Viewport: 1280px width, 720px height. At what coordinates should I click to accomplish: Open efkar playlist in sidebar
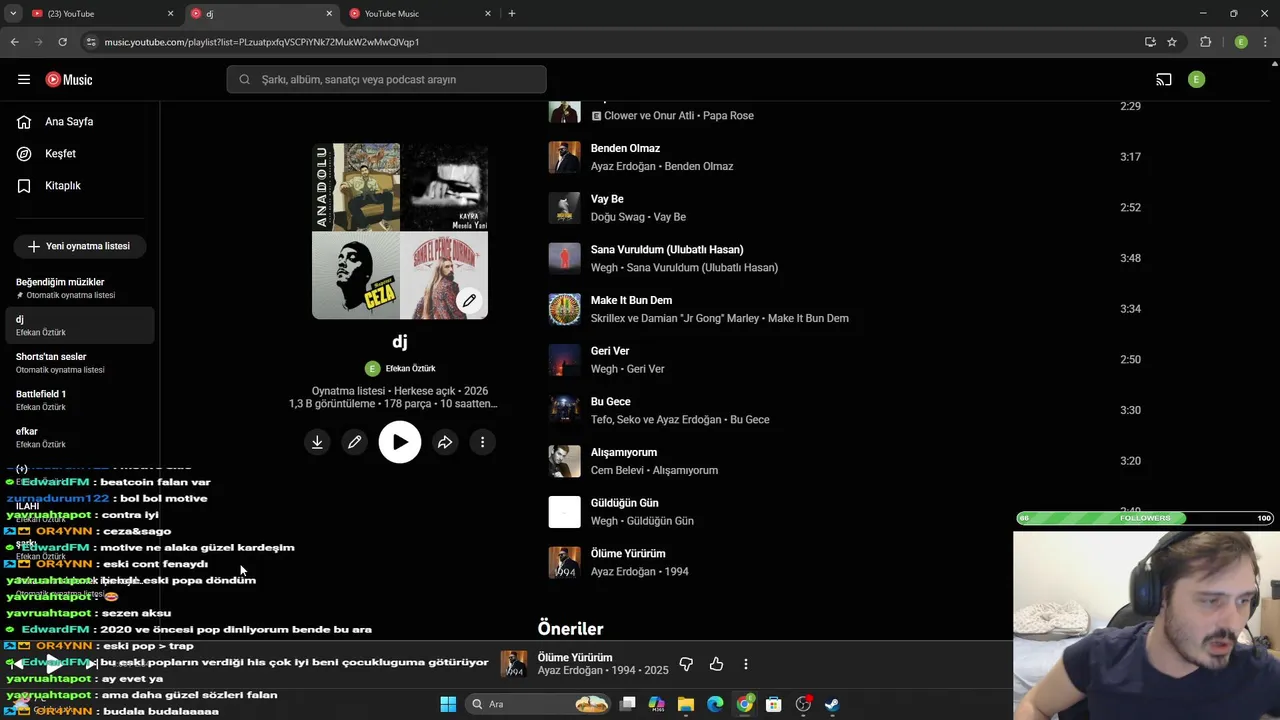point(80,437)
